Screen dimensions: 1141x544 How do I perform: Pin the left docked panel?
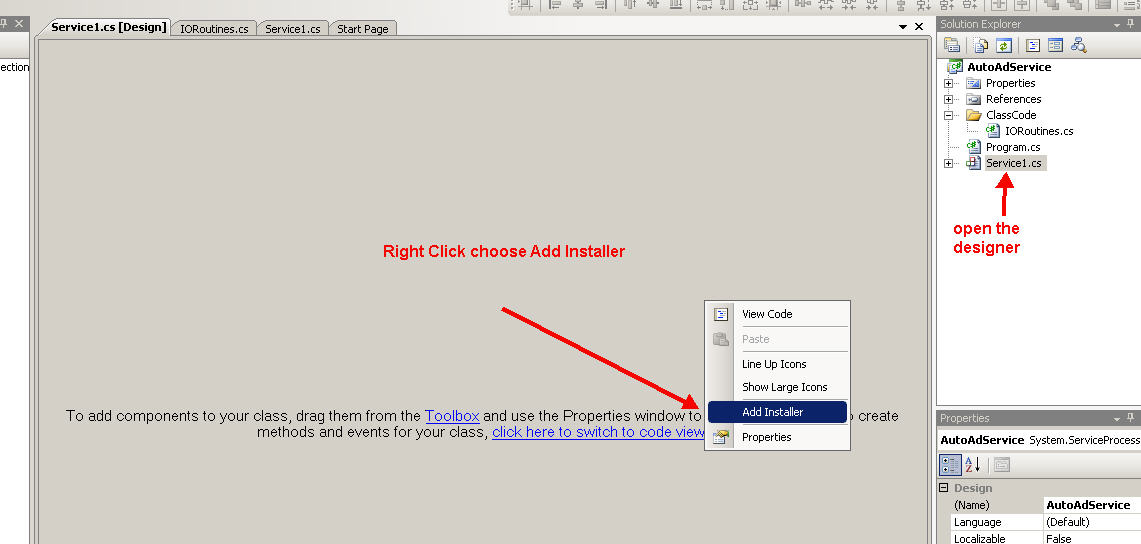4,23
